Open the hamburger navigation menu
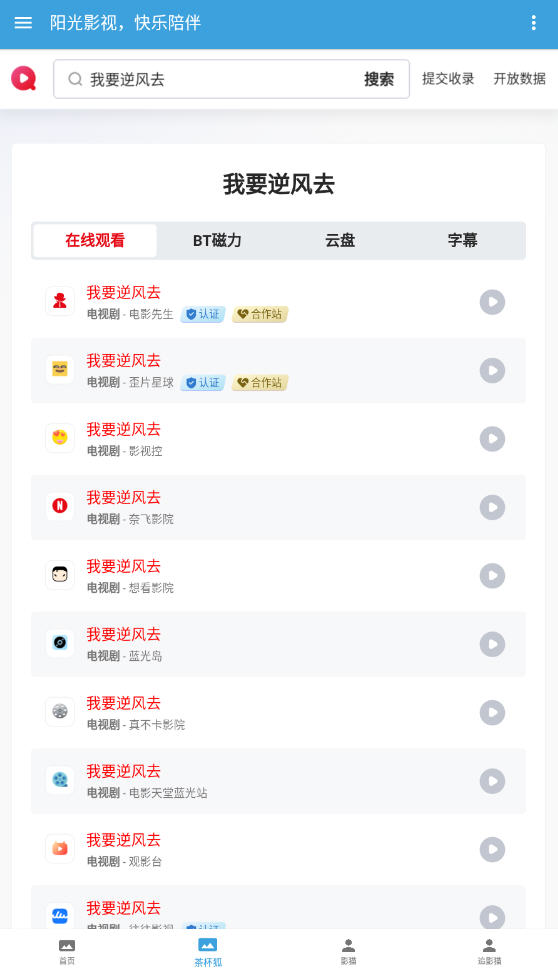 (23, 23)
